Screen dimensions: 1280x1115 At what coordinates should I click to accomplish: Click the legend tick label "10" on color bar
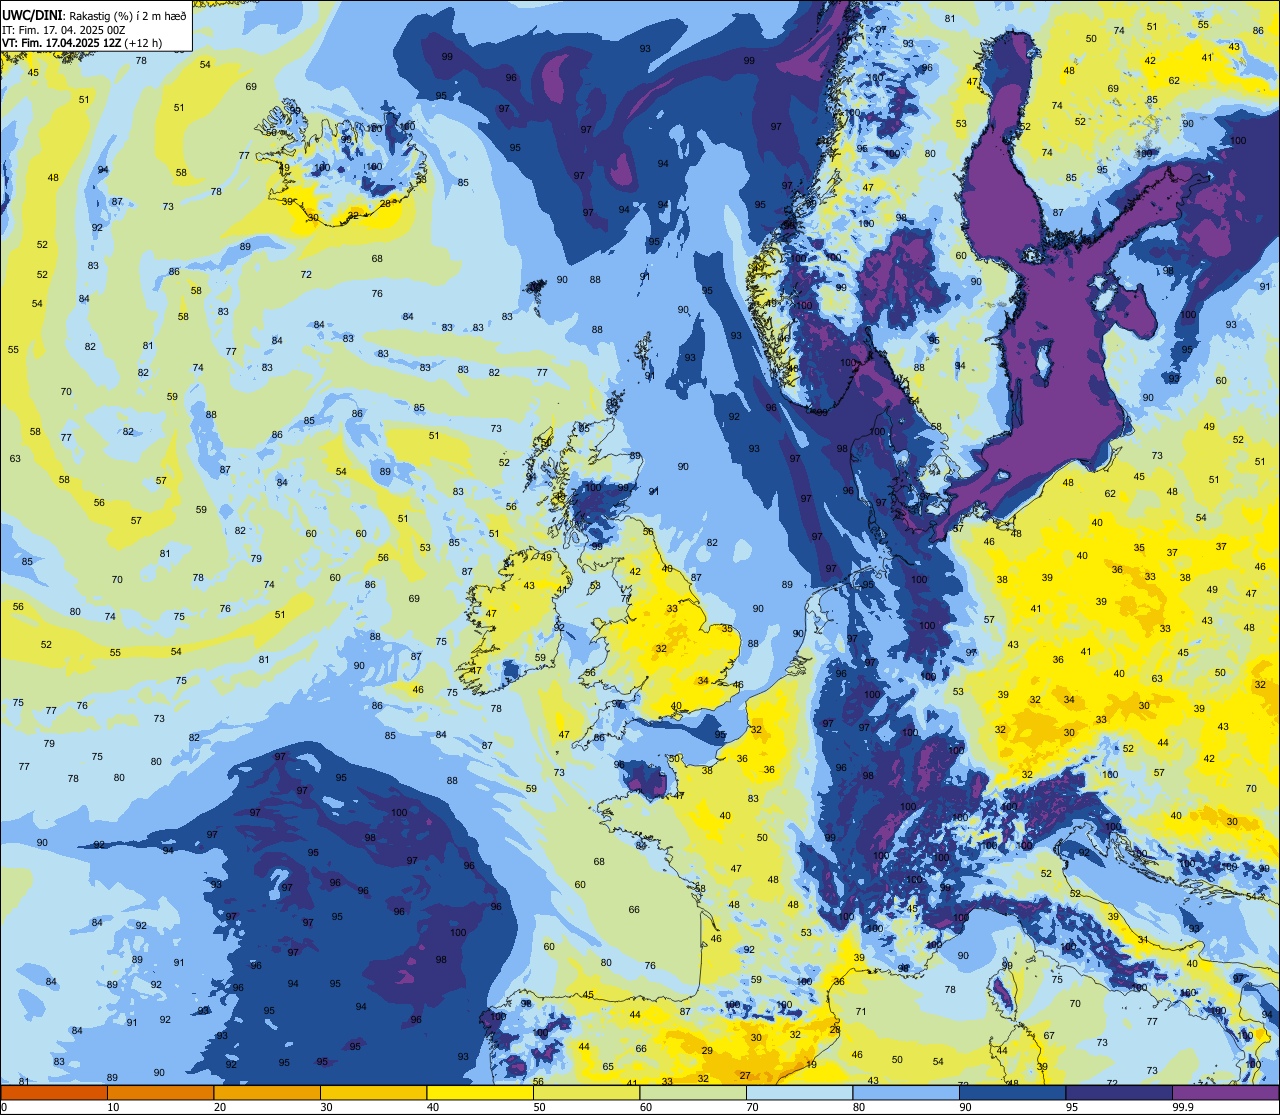(113, 1107)
